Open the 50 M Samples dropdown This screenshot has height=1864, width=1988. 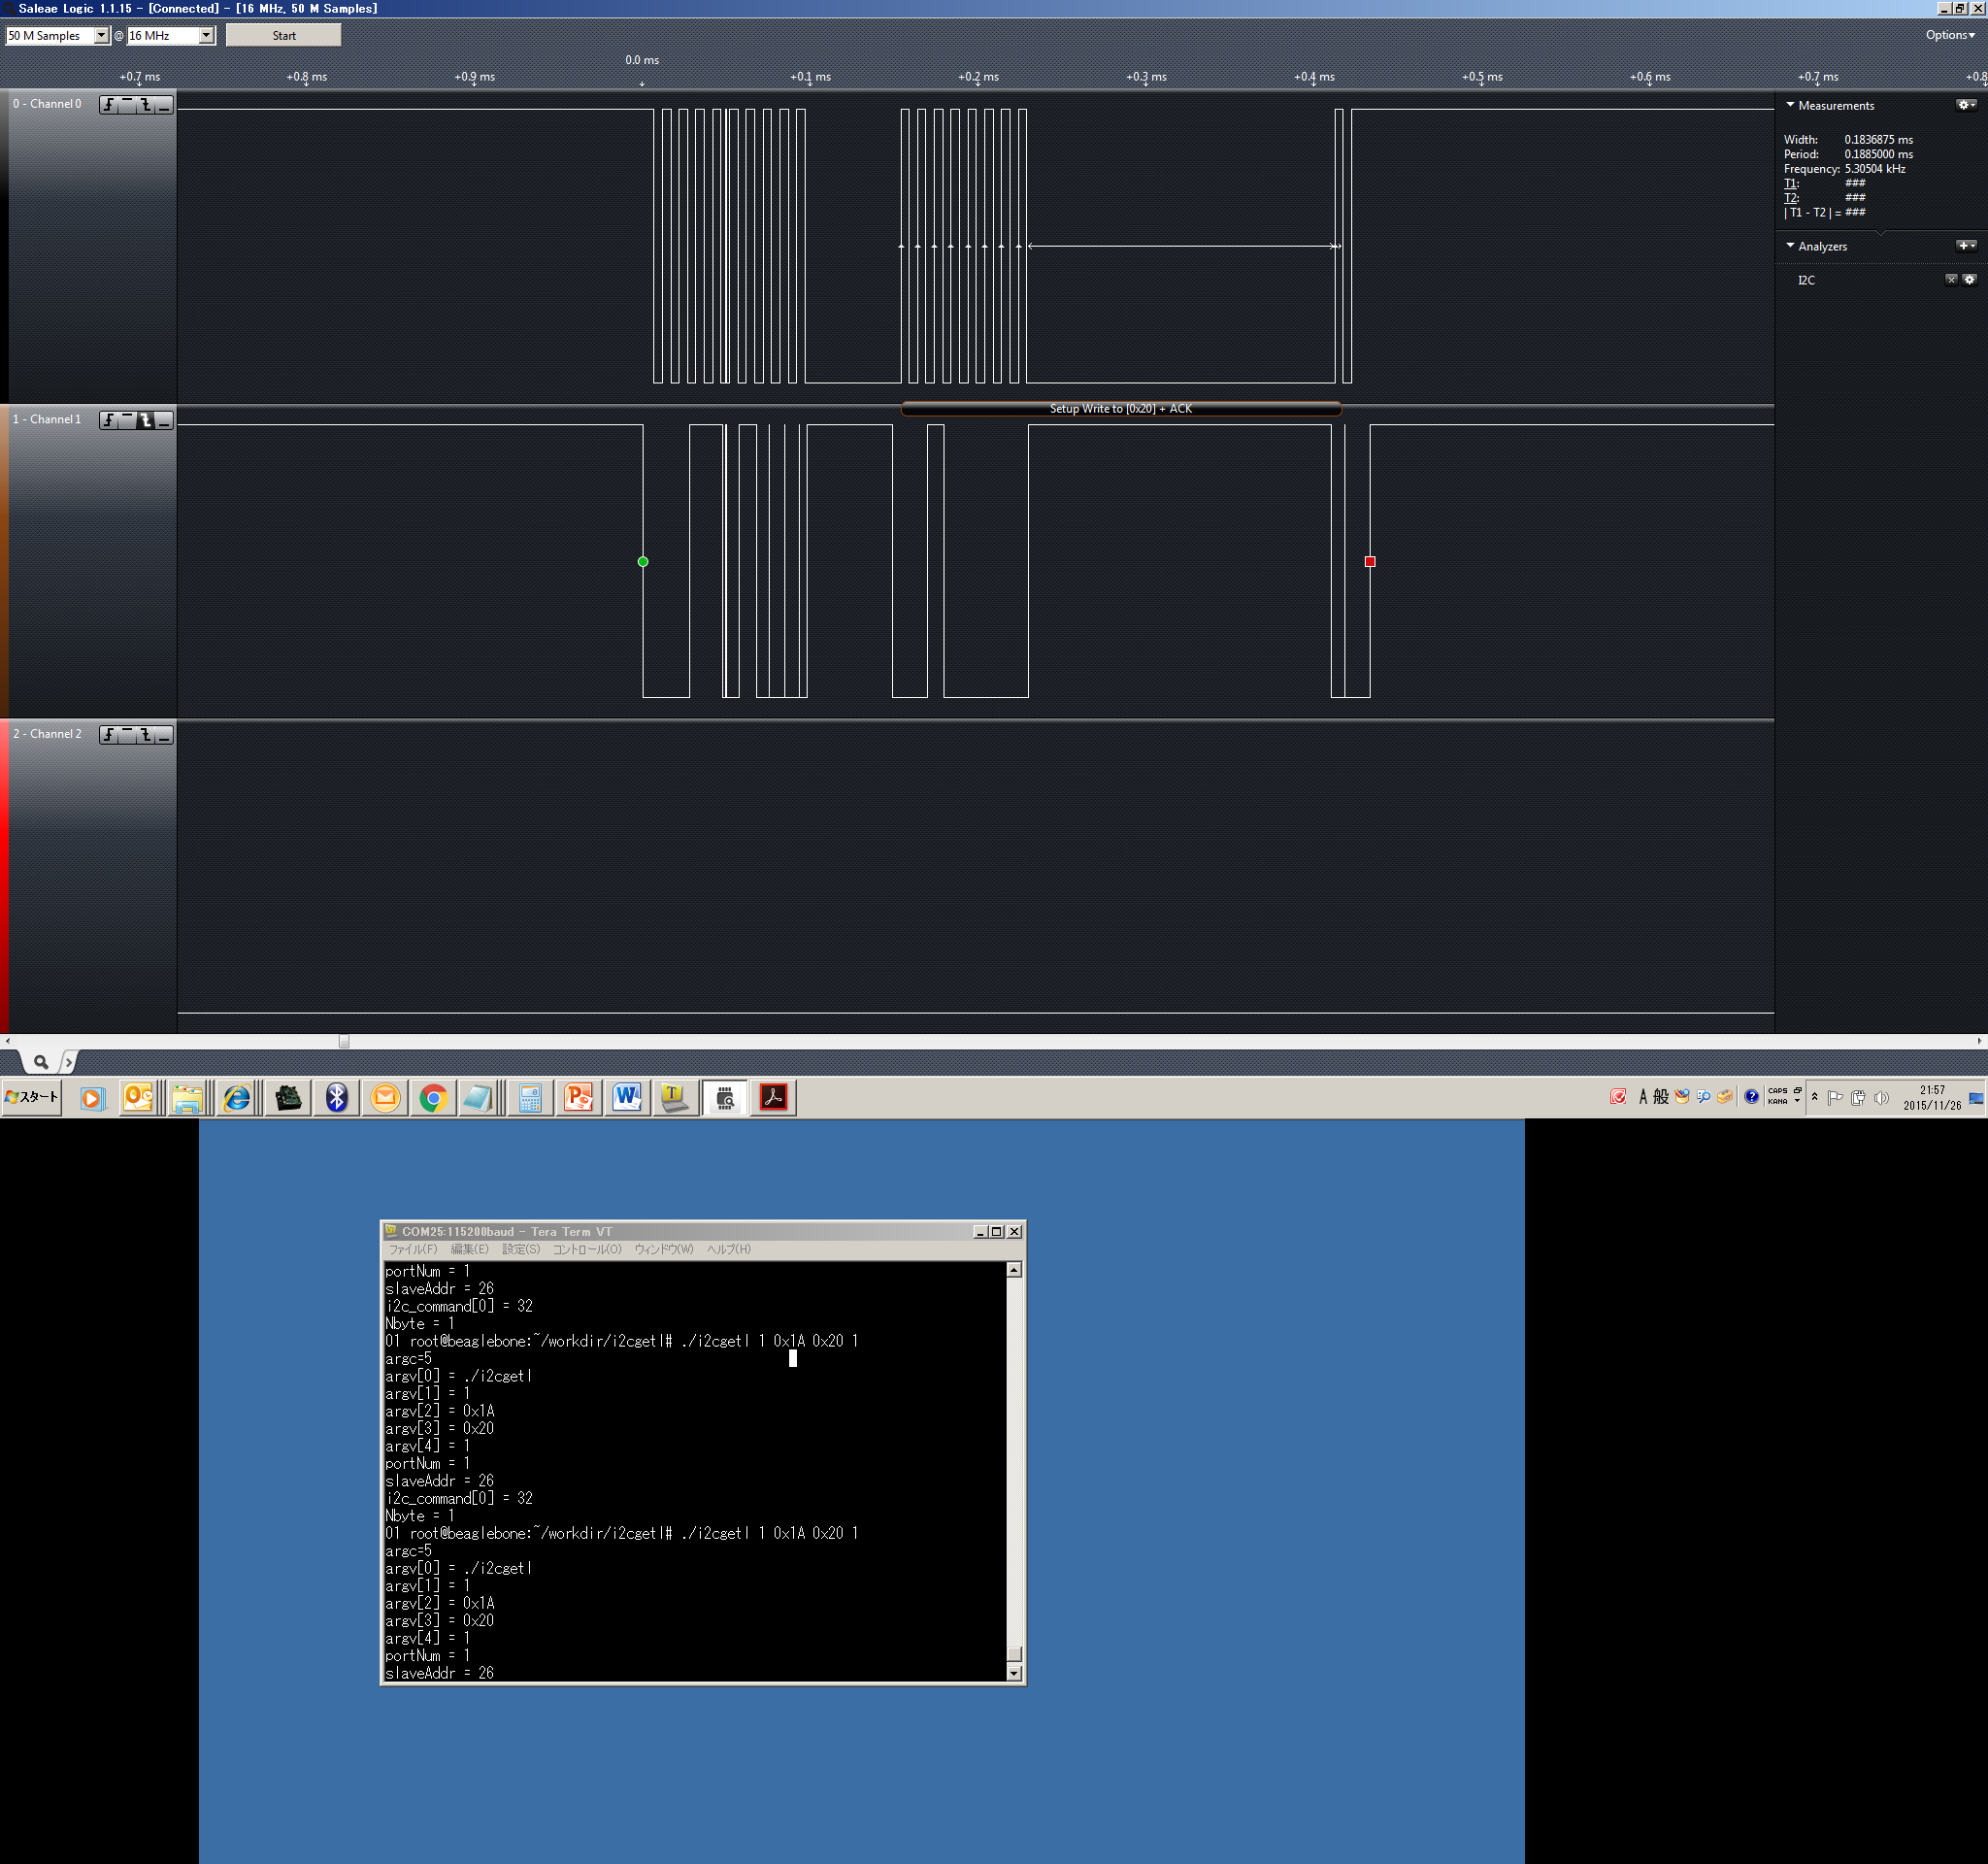(101, 36)
